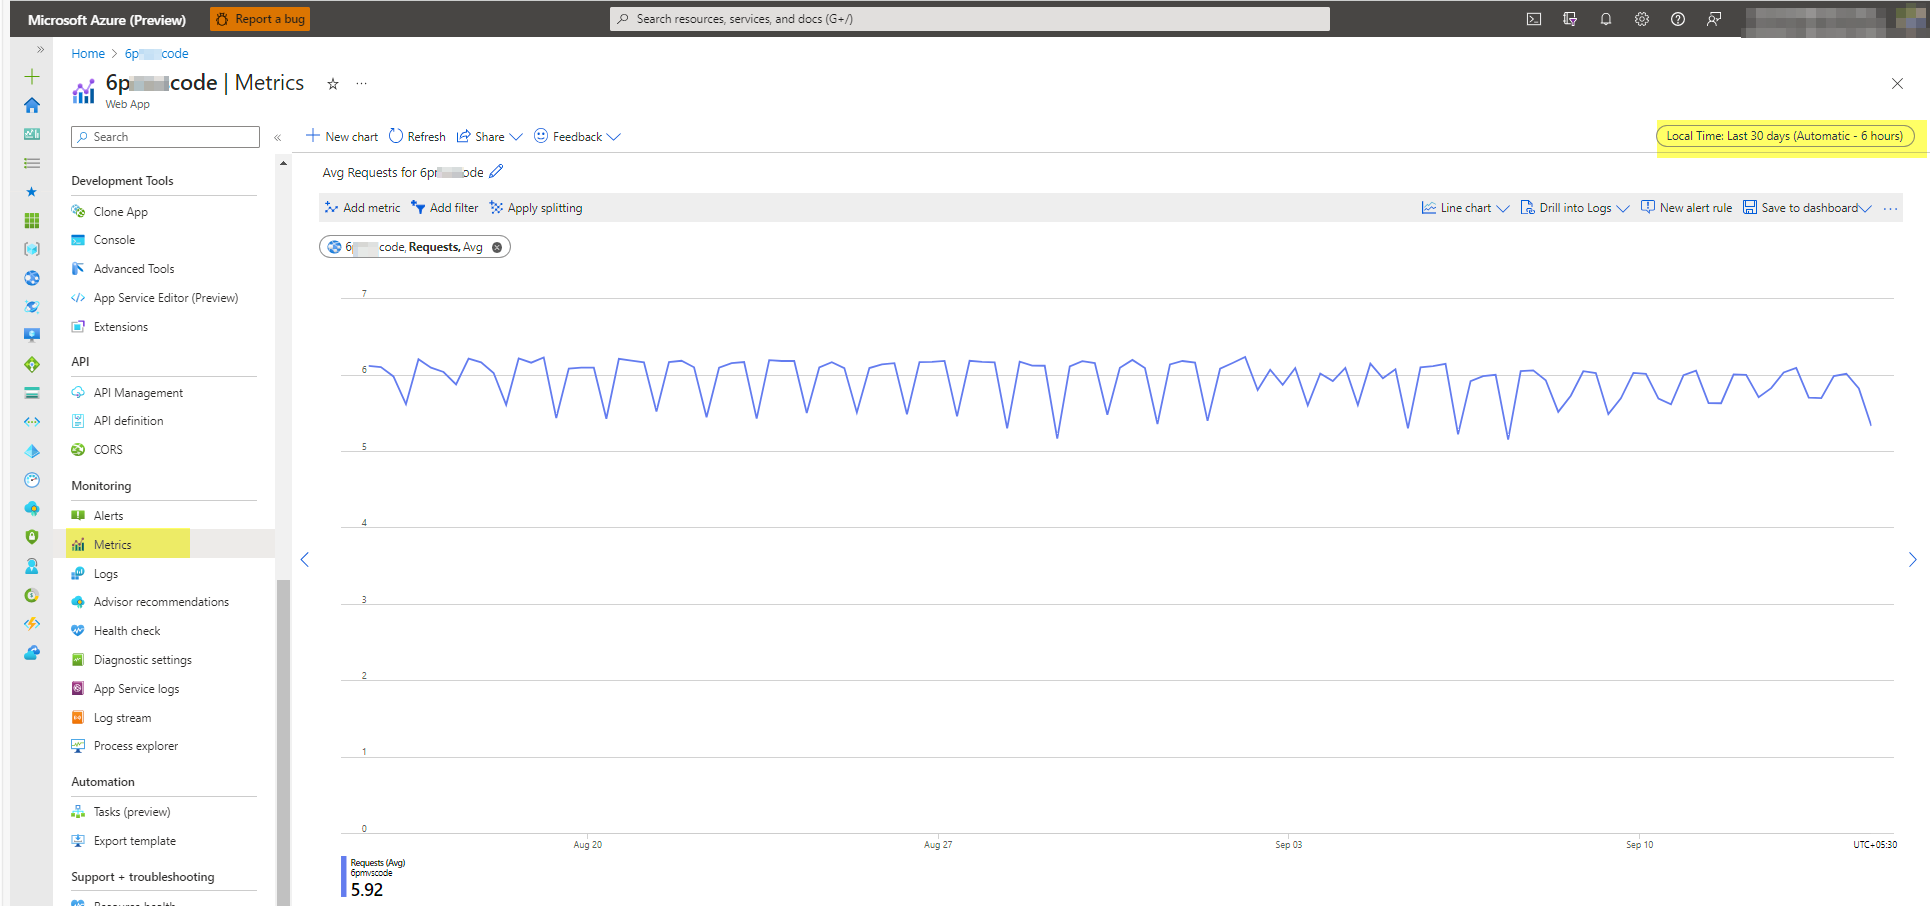Click Apply splitting
The image size is (1930, 906).
[536, 208]
